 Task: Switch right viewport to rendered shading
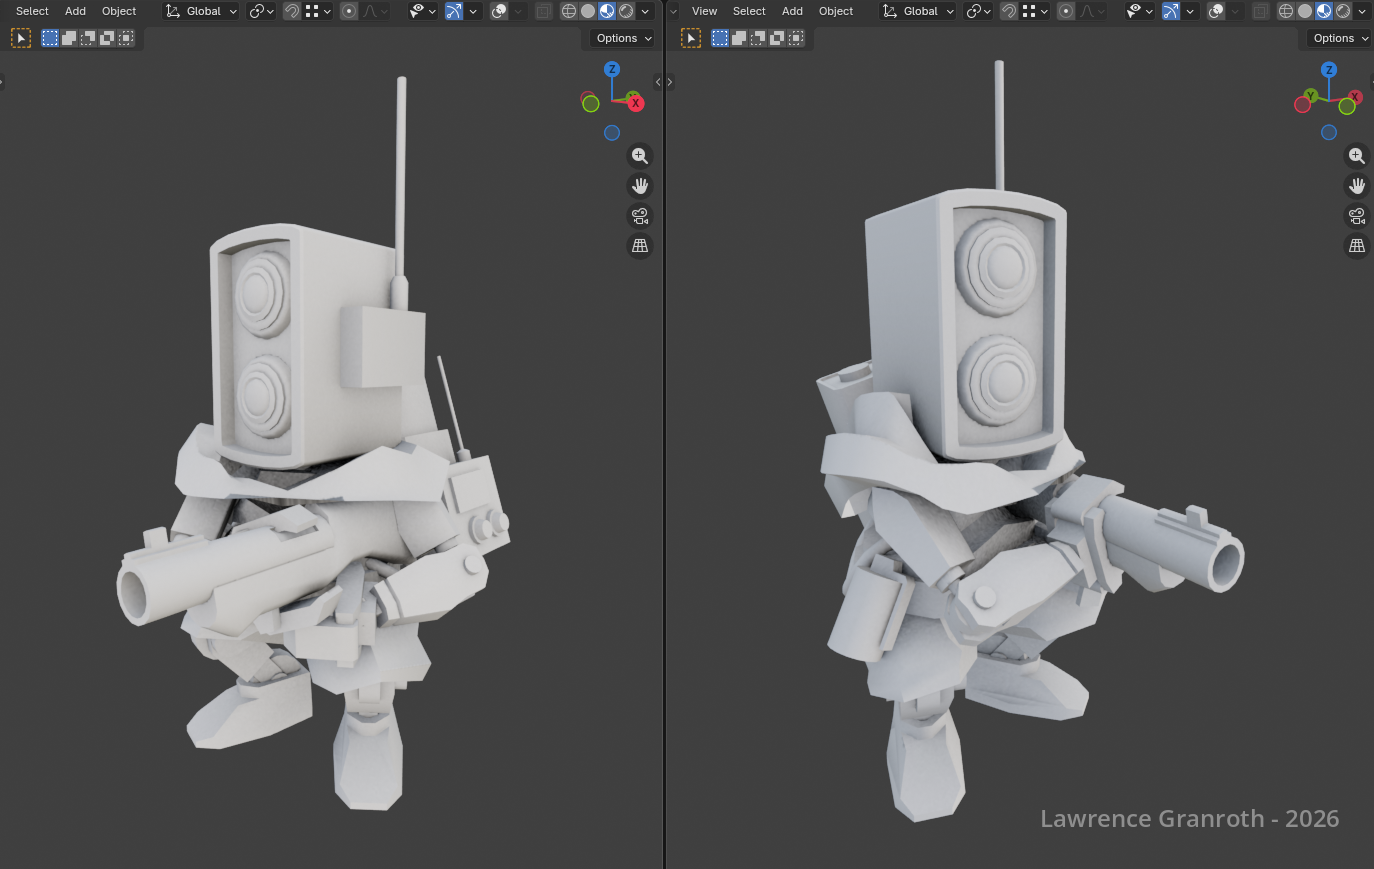1343,11
